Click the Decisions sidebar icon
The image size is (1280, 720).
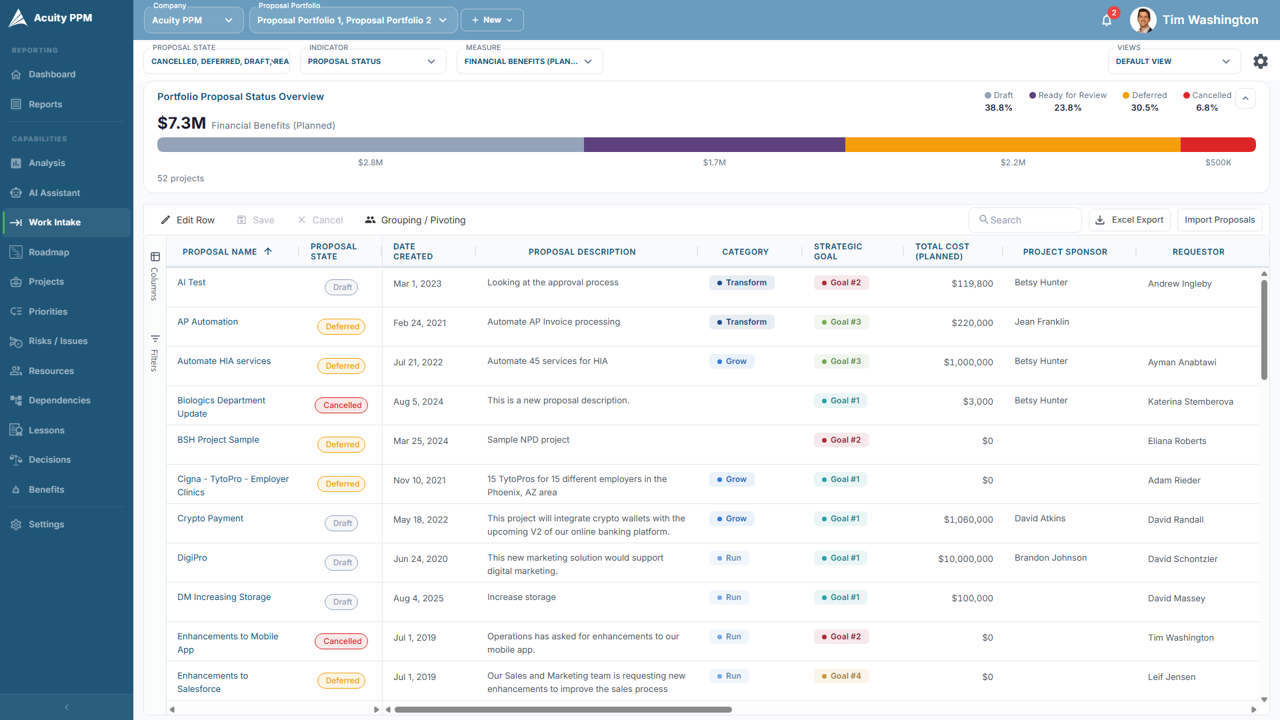16,460
